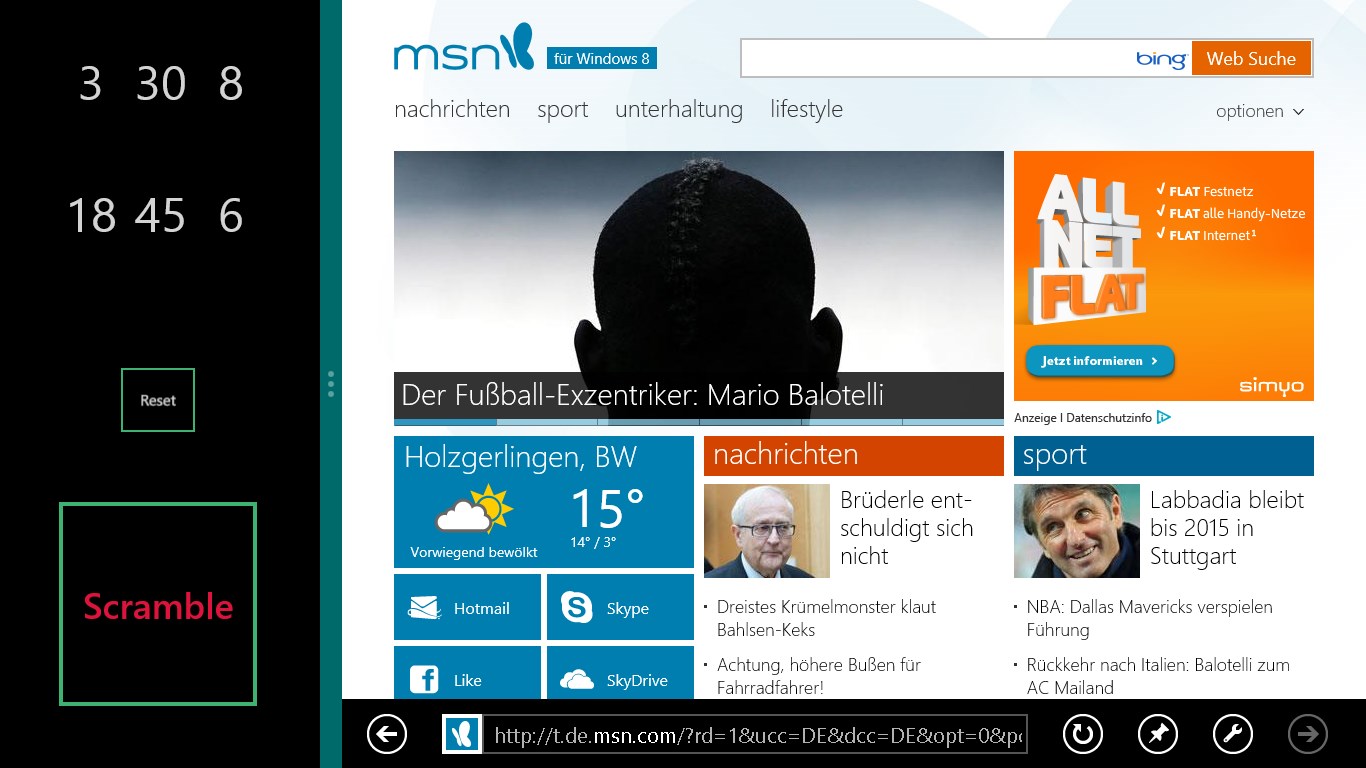
Task: Click the browser forward arrow button
Action: (1307, 735)
